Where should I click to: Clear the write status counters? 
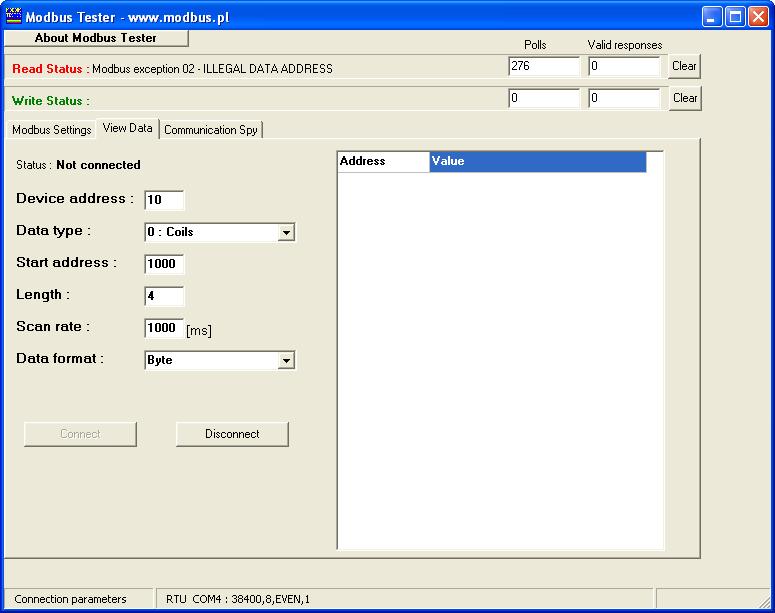tap(685, 98)
